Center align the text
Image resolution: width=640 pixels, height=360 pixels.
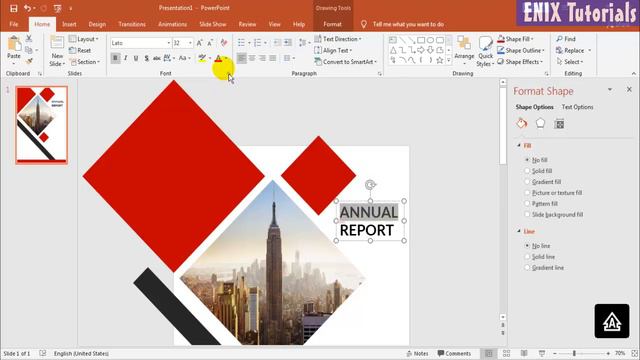click(x=252, y=58)
